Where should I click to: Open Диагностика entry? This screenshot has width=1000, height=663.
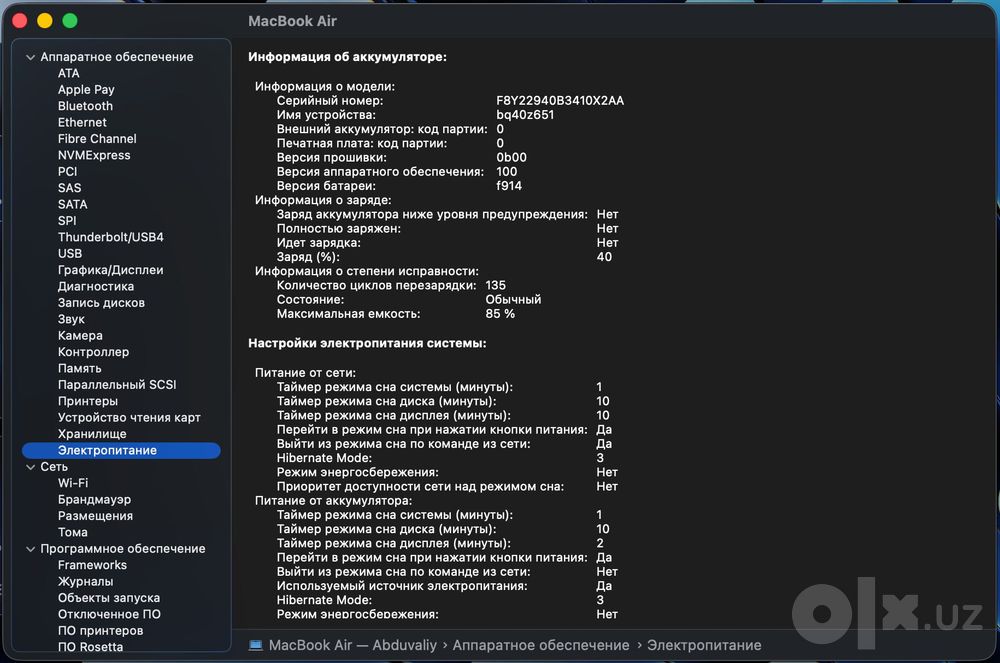point(96,287)
